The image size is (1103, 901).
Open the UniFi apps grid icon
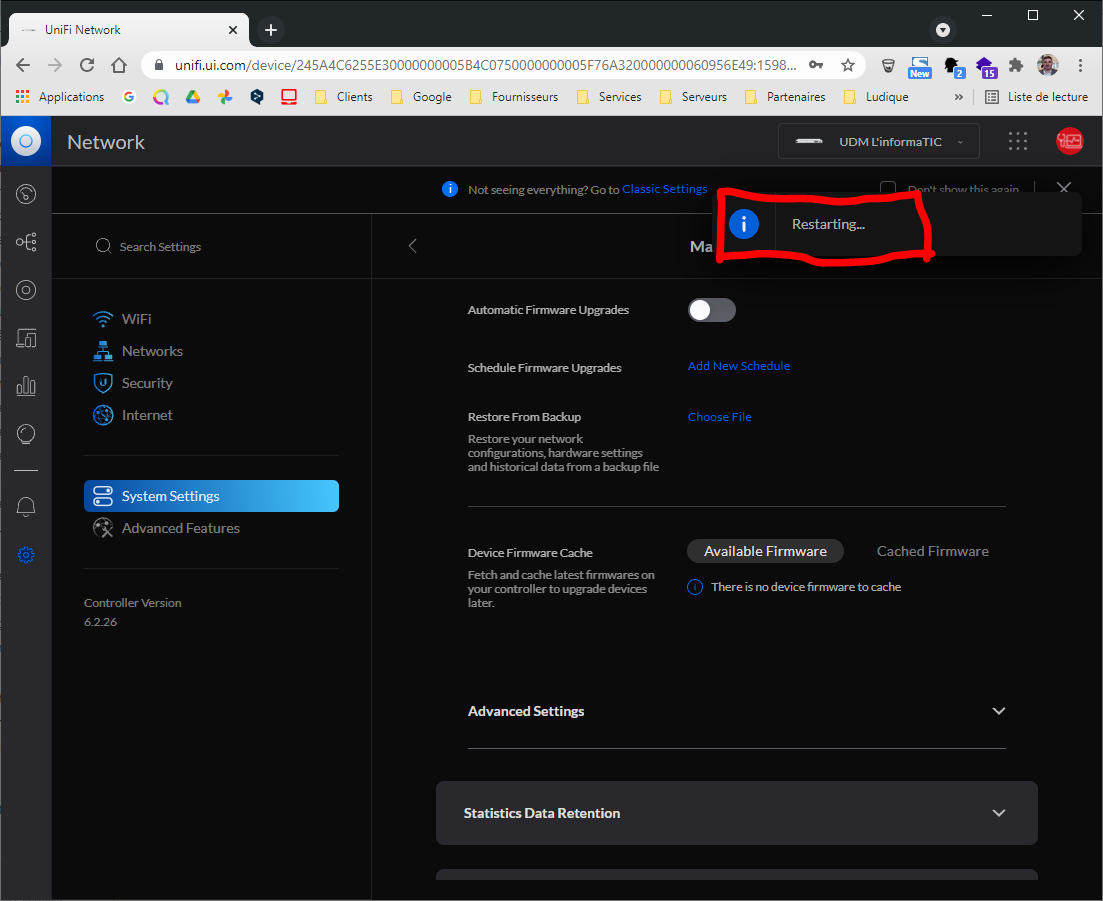pyautogui.click(x=1018, y=142)
